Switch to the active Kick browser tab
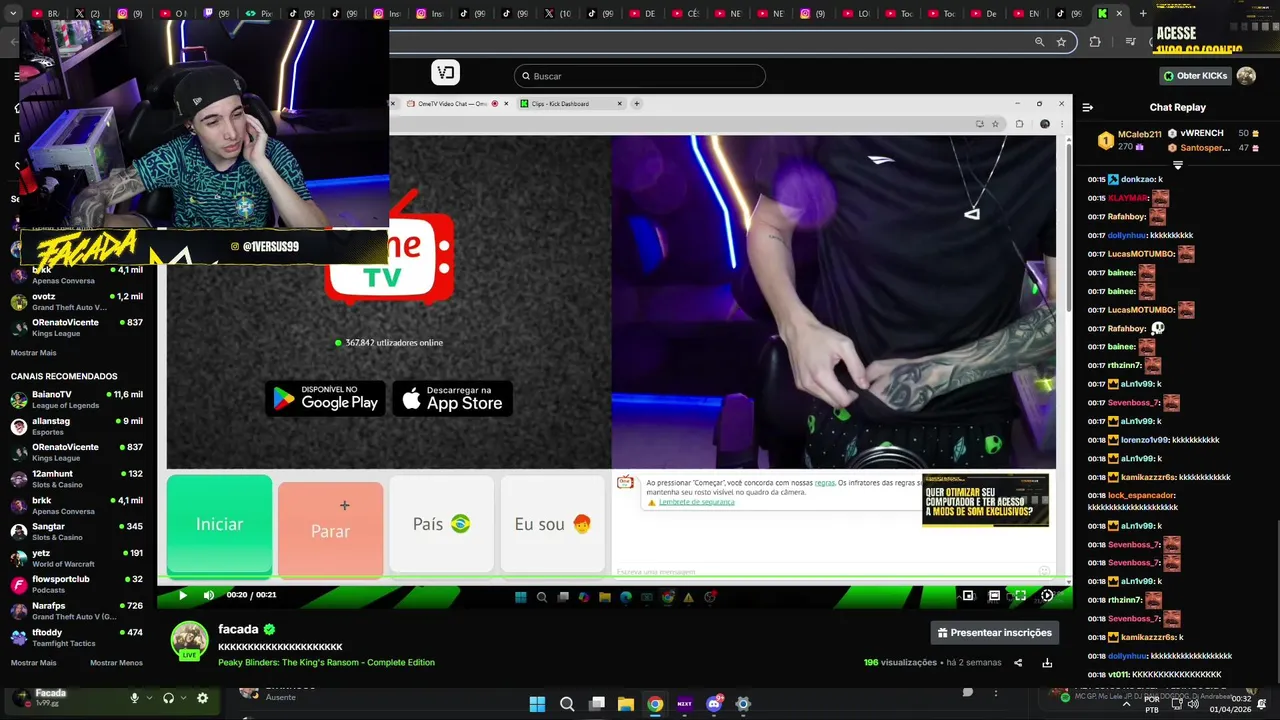Image resolution: width=1280 pixels, height=720 pixels. pos(1109,14)
